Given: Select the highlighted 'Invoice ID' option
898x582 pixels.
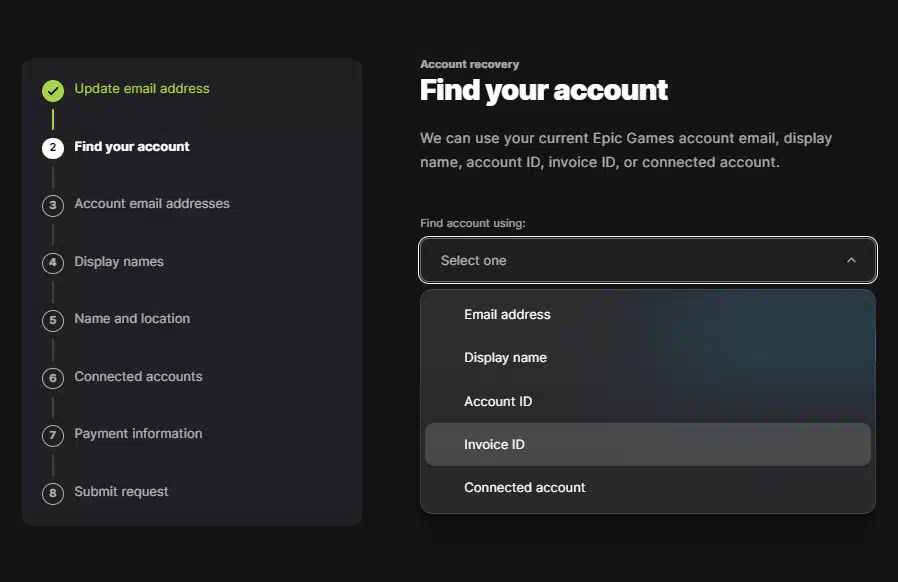Looking at the screenshot, I should pyautogui.click(x=648, y=445).
